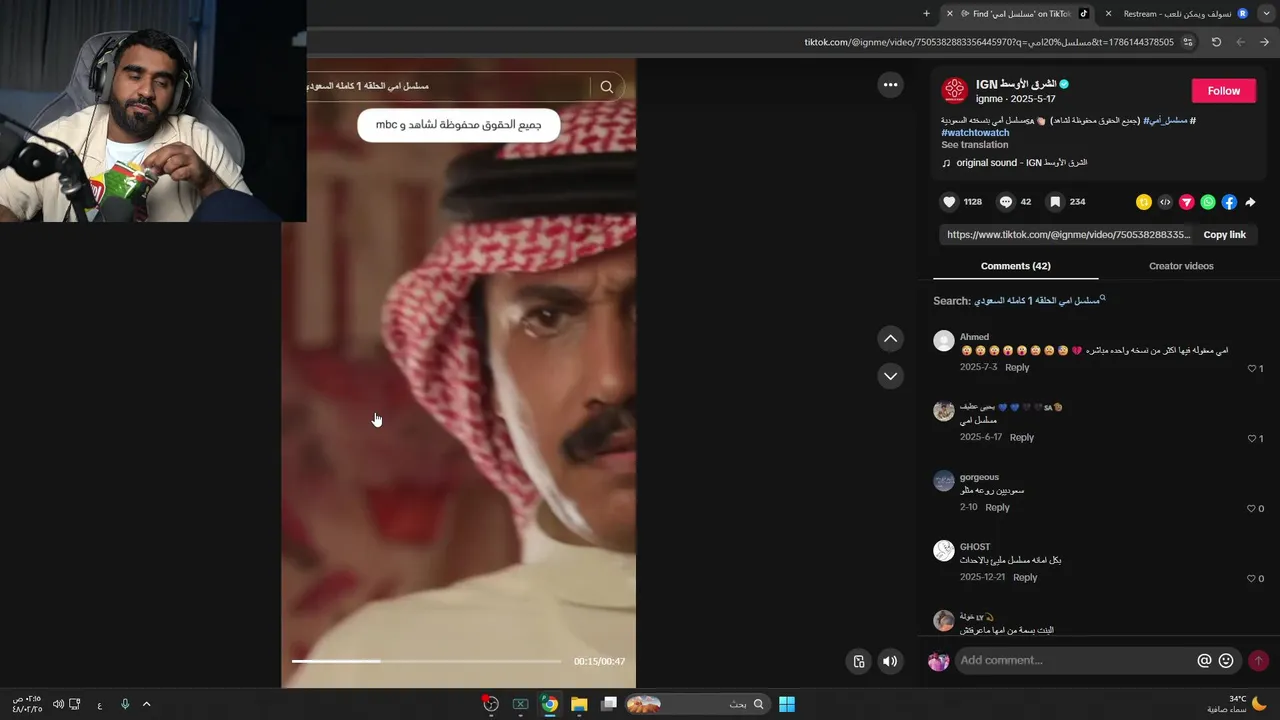
Task: Reply to GHOST's comment
Action: [1025, 578]
